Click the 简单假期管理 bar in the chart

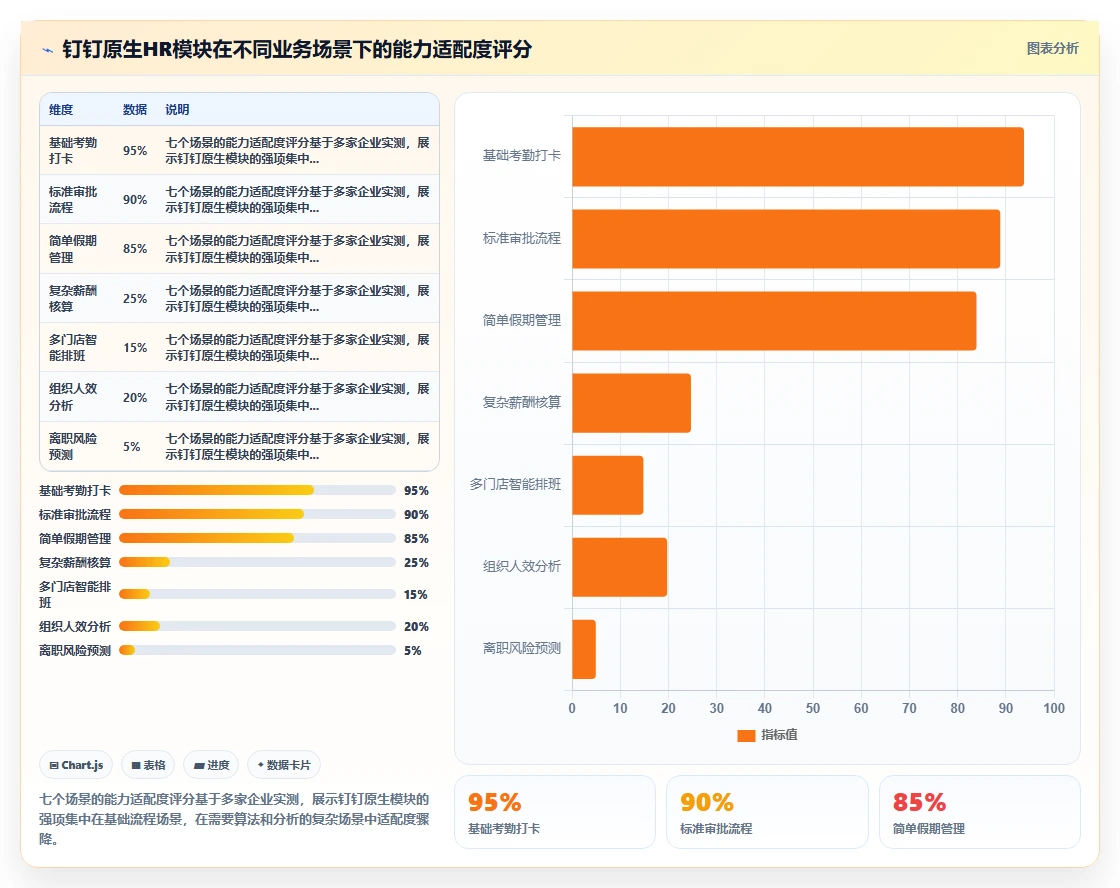(774, 321)
